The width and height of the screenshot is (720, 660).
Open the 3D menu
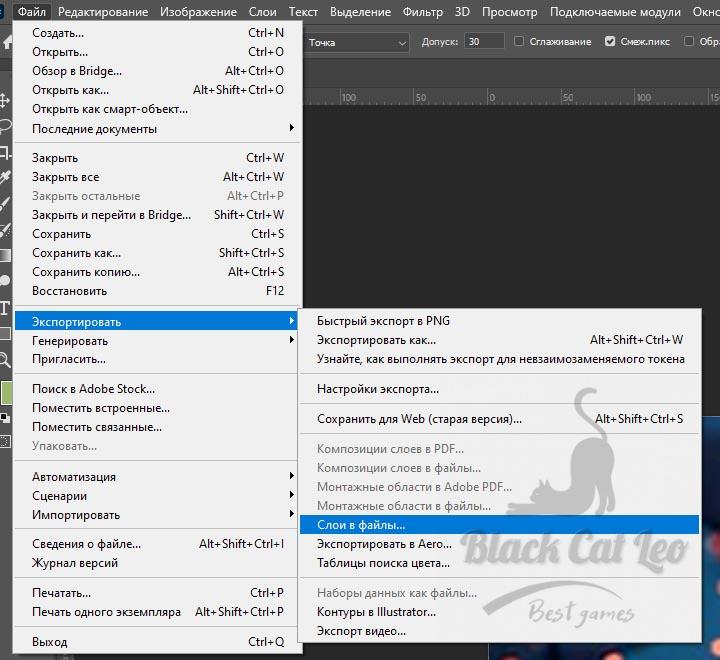coord(462,11)
